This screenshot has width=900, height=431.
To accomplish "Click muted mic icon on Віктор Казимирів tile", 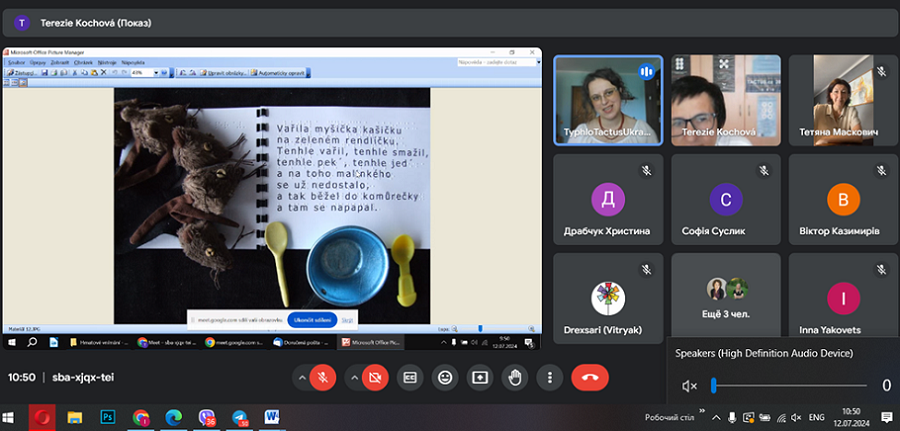I will coord(881,170).
